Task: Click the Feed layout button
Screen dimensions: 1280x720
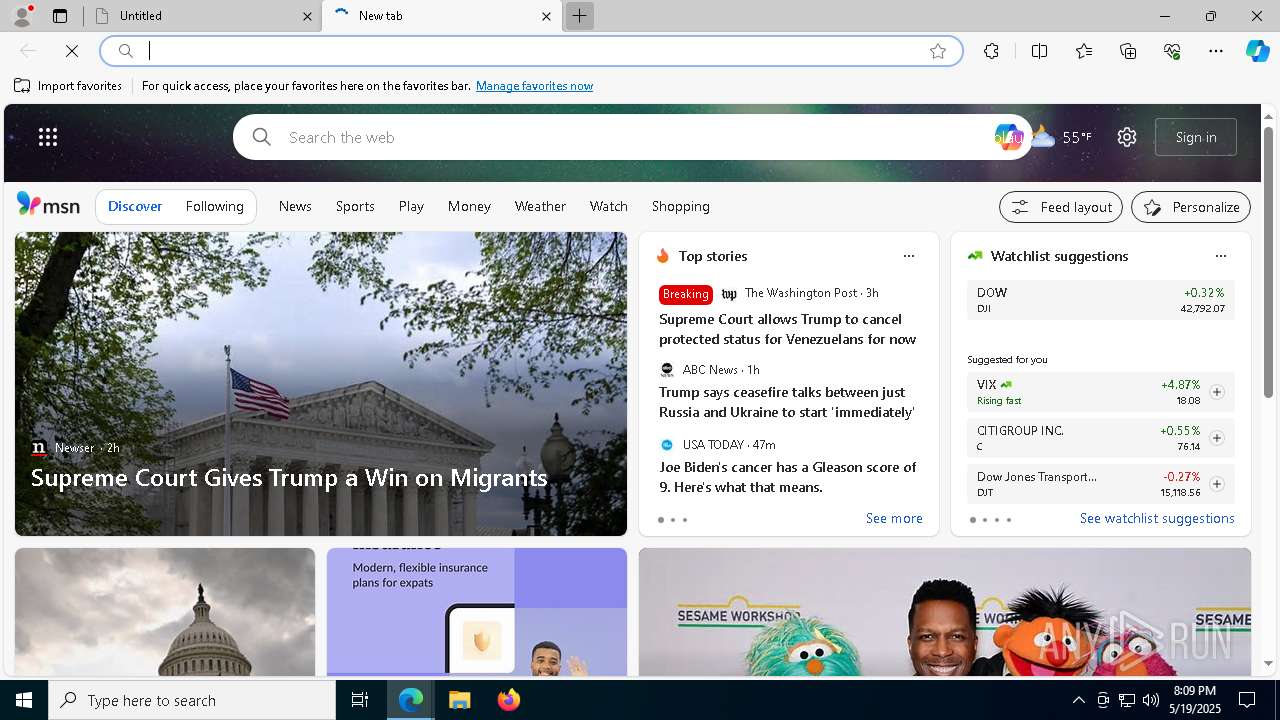Action: click(1061, 207)
